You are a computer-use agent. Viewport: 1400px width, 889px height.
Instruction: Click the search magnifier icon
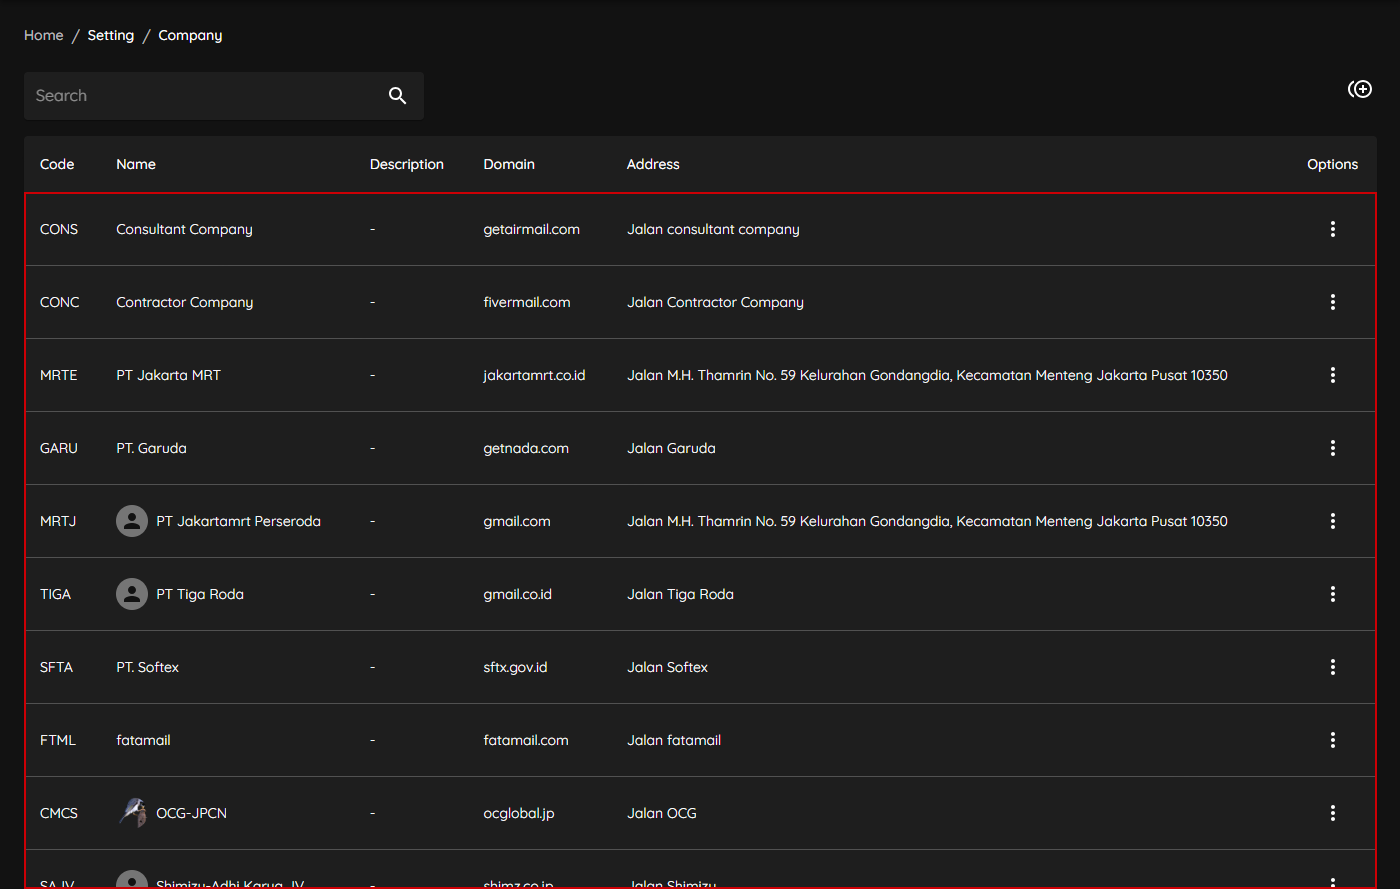click(x=397, y=96)
